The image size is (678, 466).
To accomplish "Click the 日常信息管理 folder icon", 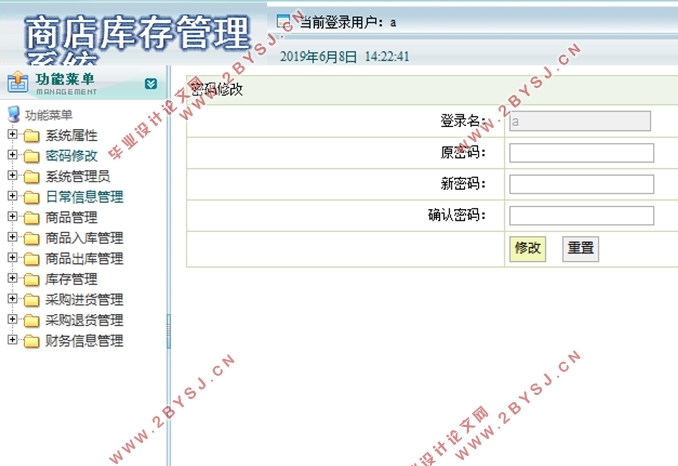I will pos(31,198).
